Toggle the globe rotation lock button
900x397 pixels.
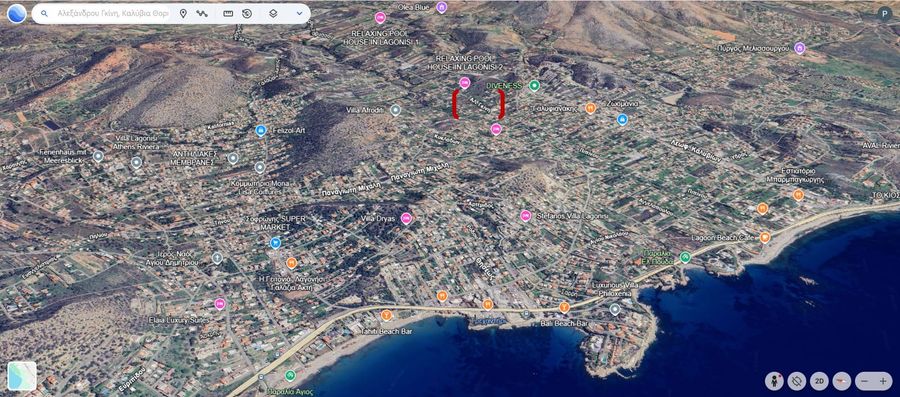pos(797,381)
